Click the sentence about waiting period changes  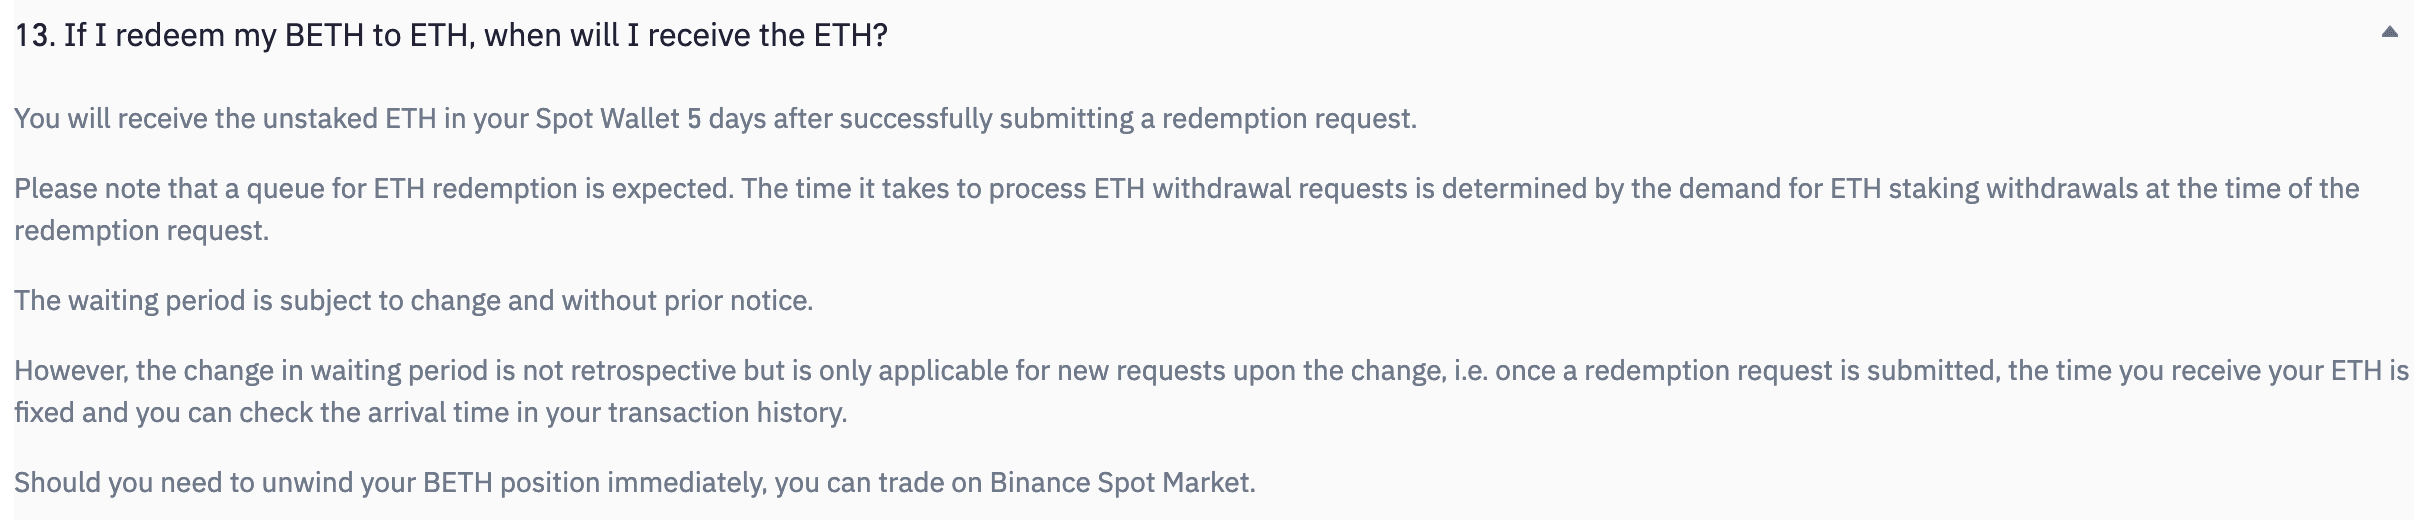413,301
